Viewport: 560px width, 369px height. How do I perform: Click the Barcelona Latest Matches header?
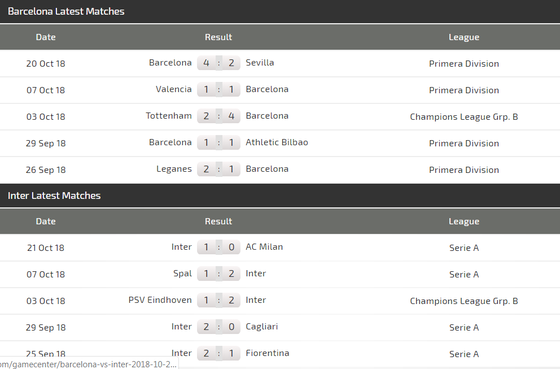[x=66, y=11]
